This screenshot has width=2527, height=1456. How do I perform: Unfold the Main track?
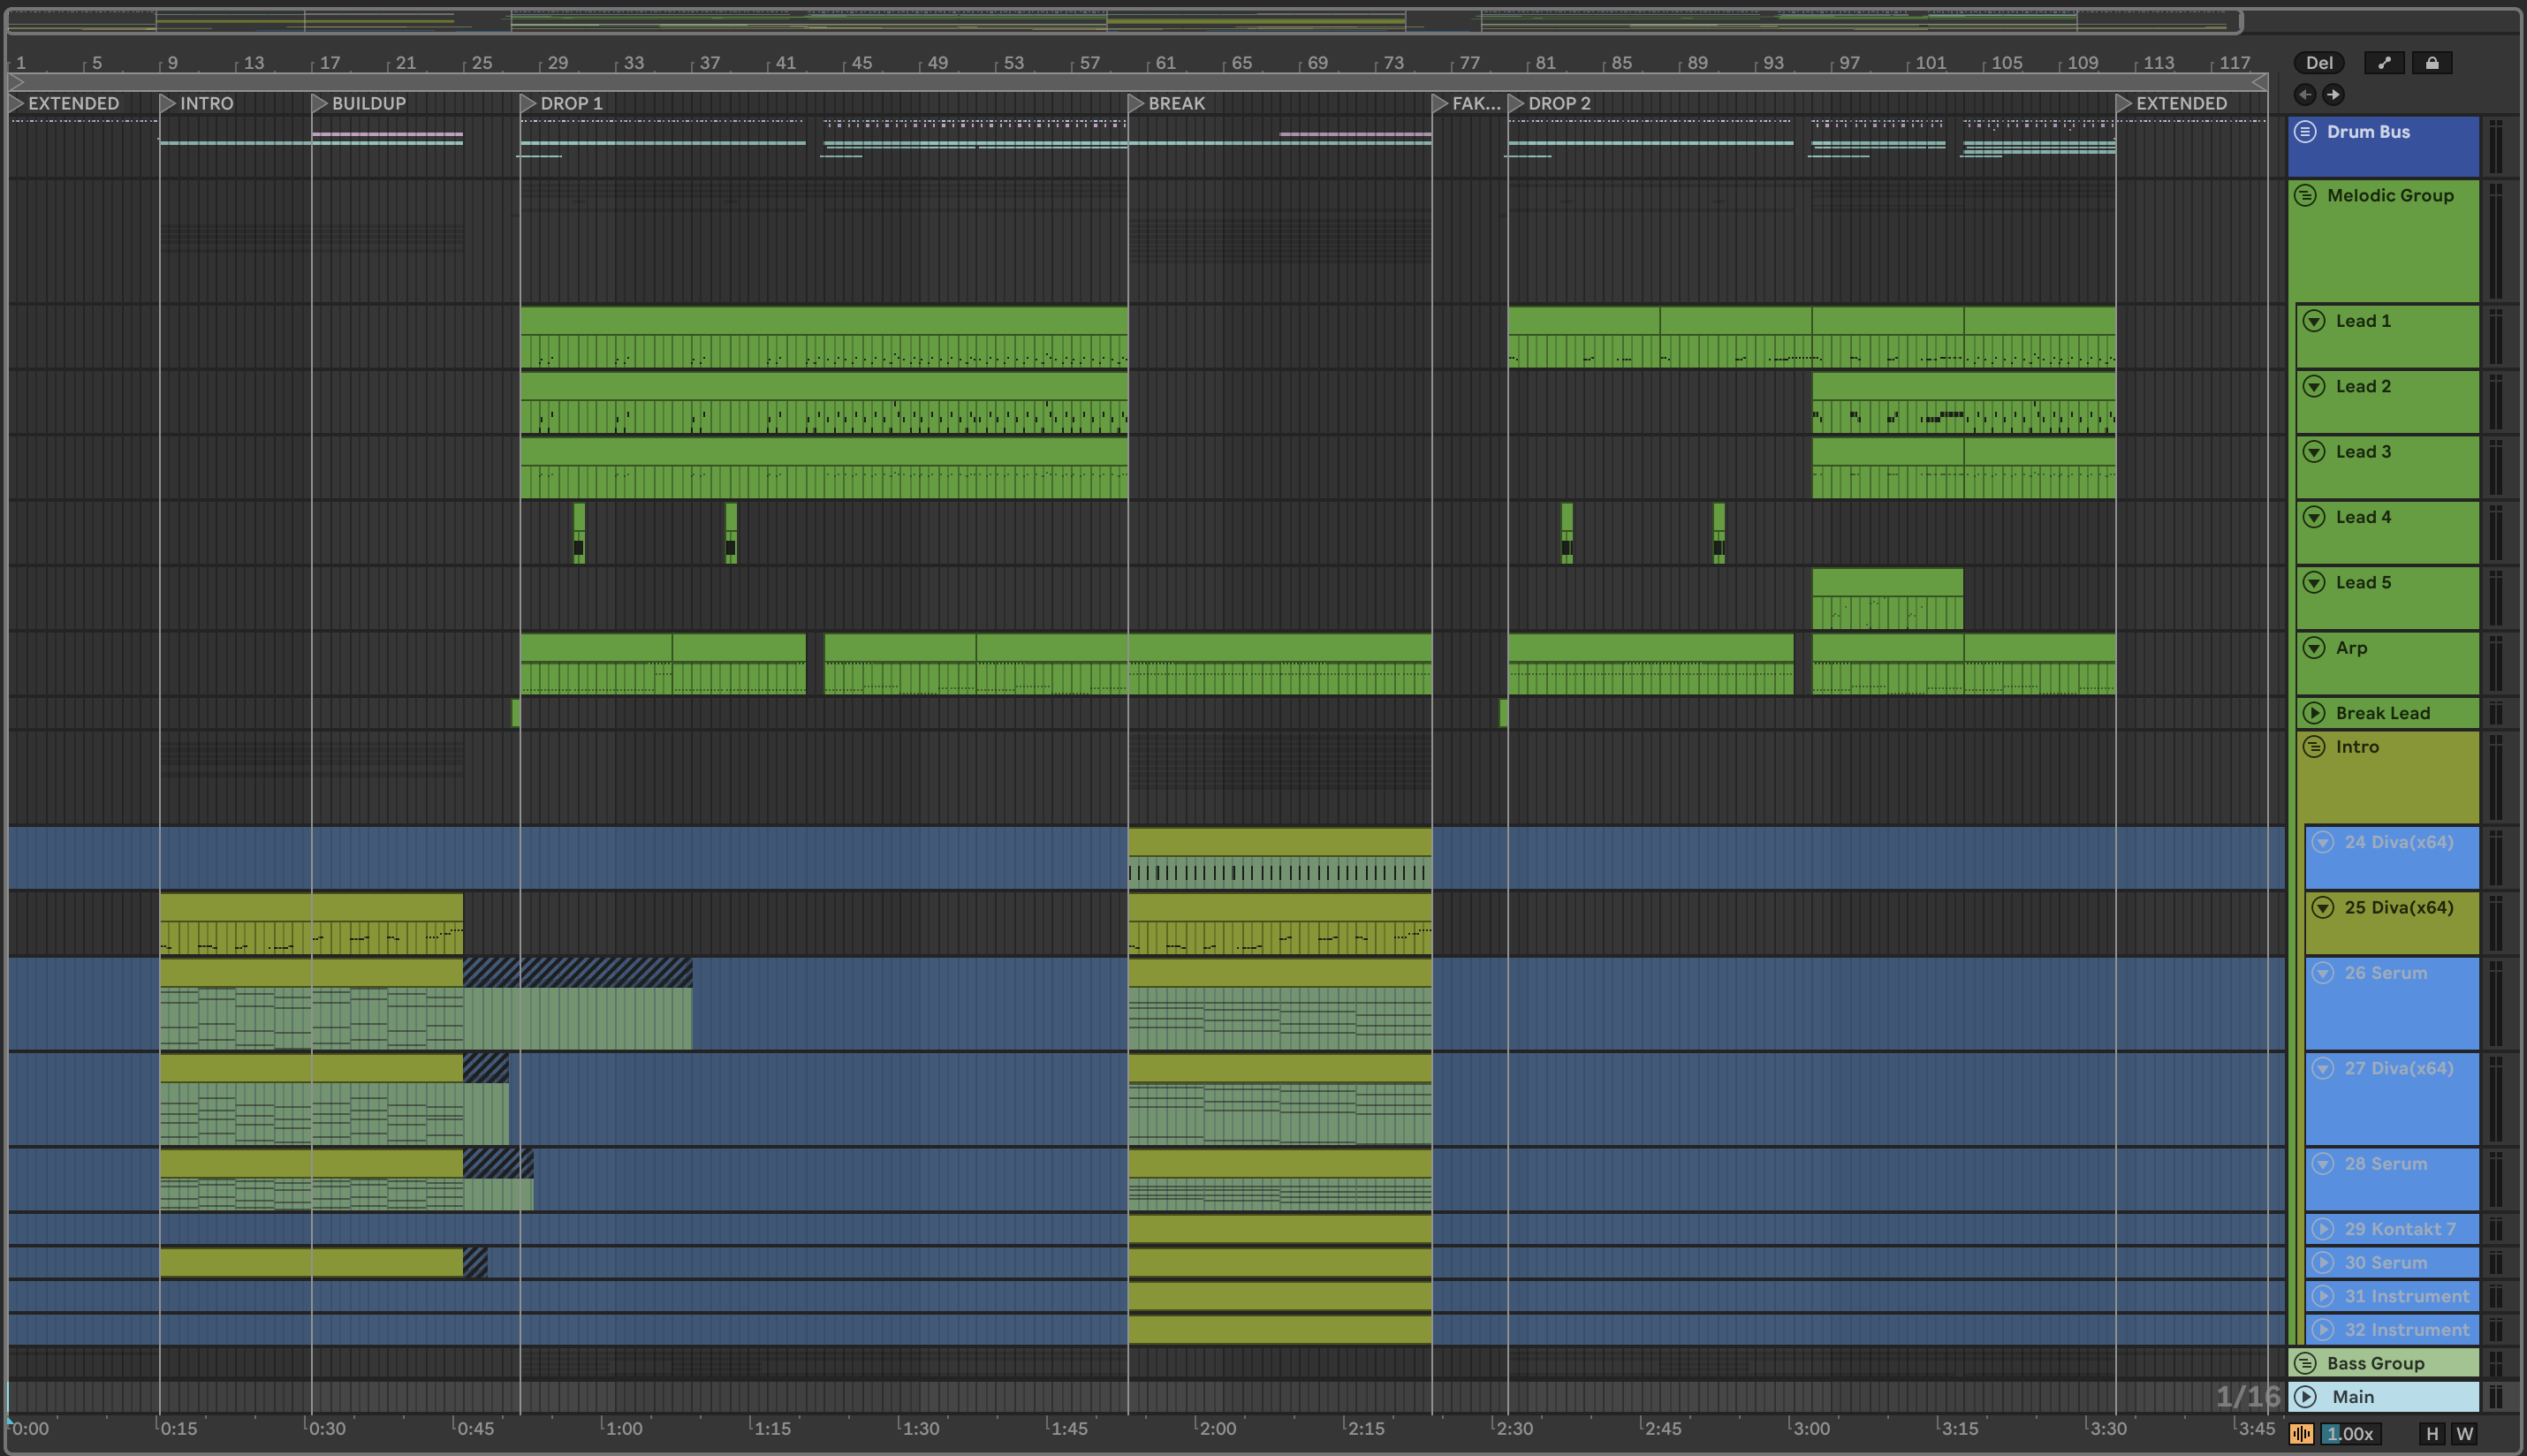[2305, 1397]
